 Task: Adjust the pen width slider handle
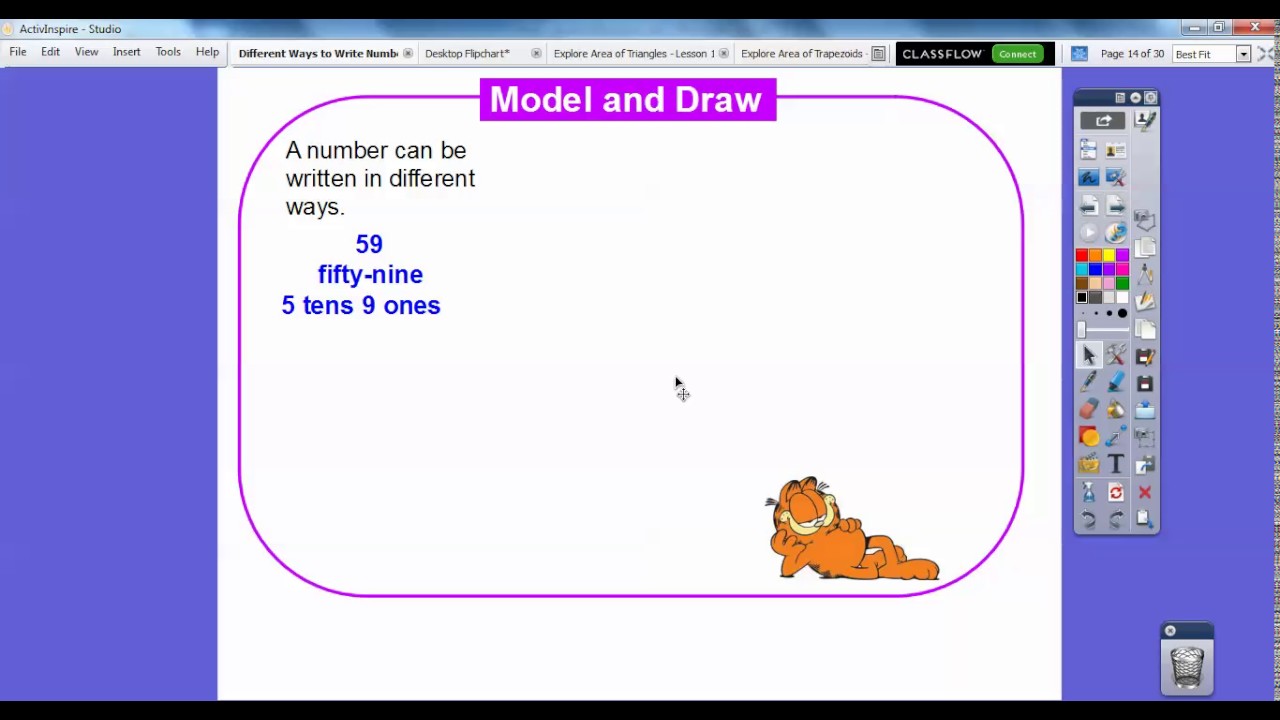tap(1081, 330)
